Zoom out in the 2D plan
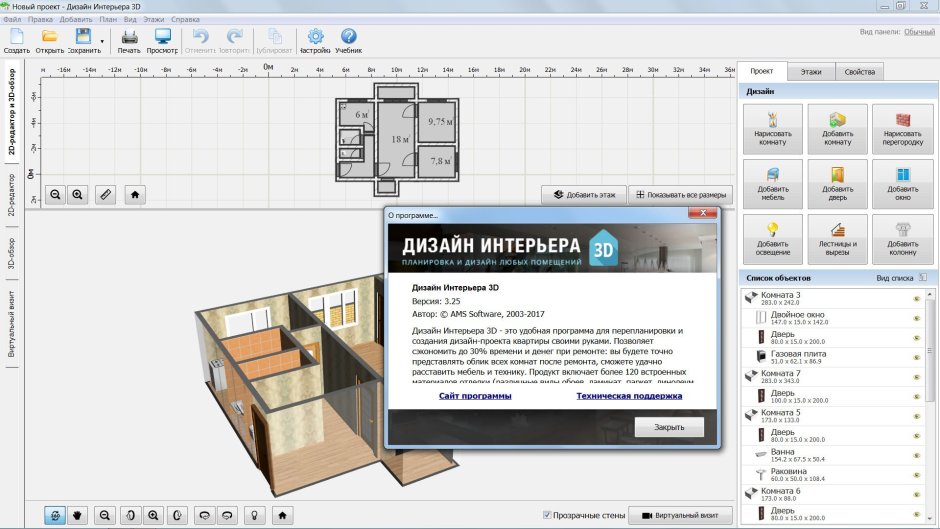The image size is (940, 529). [x=55, y=194]
